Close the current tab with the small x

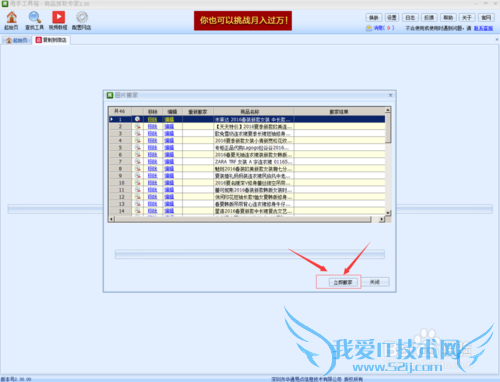(x=497, y=40)
